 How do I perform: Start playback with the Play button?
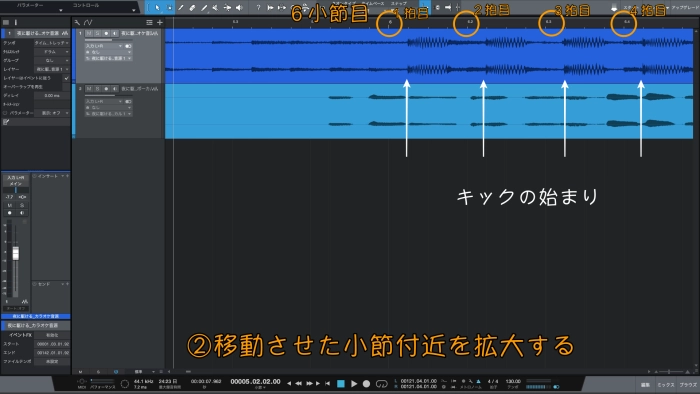[354, 383]
